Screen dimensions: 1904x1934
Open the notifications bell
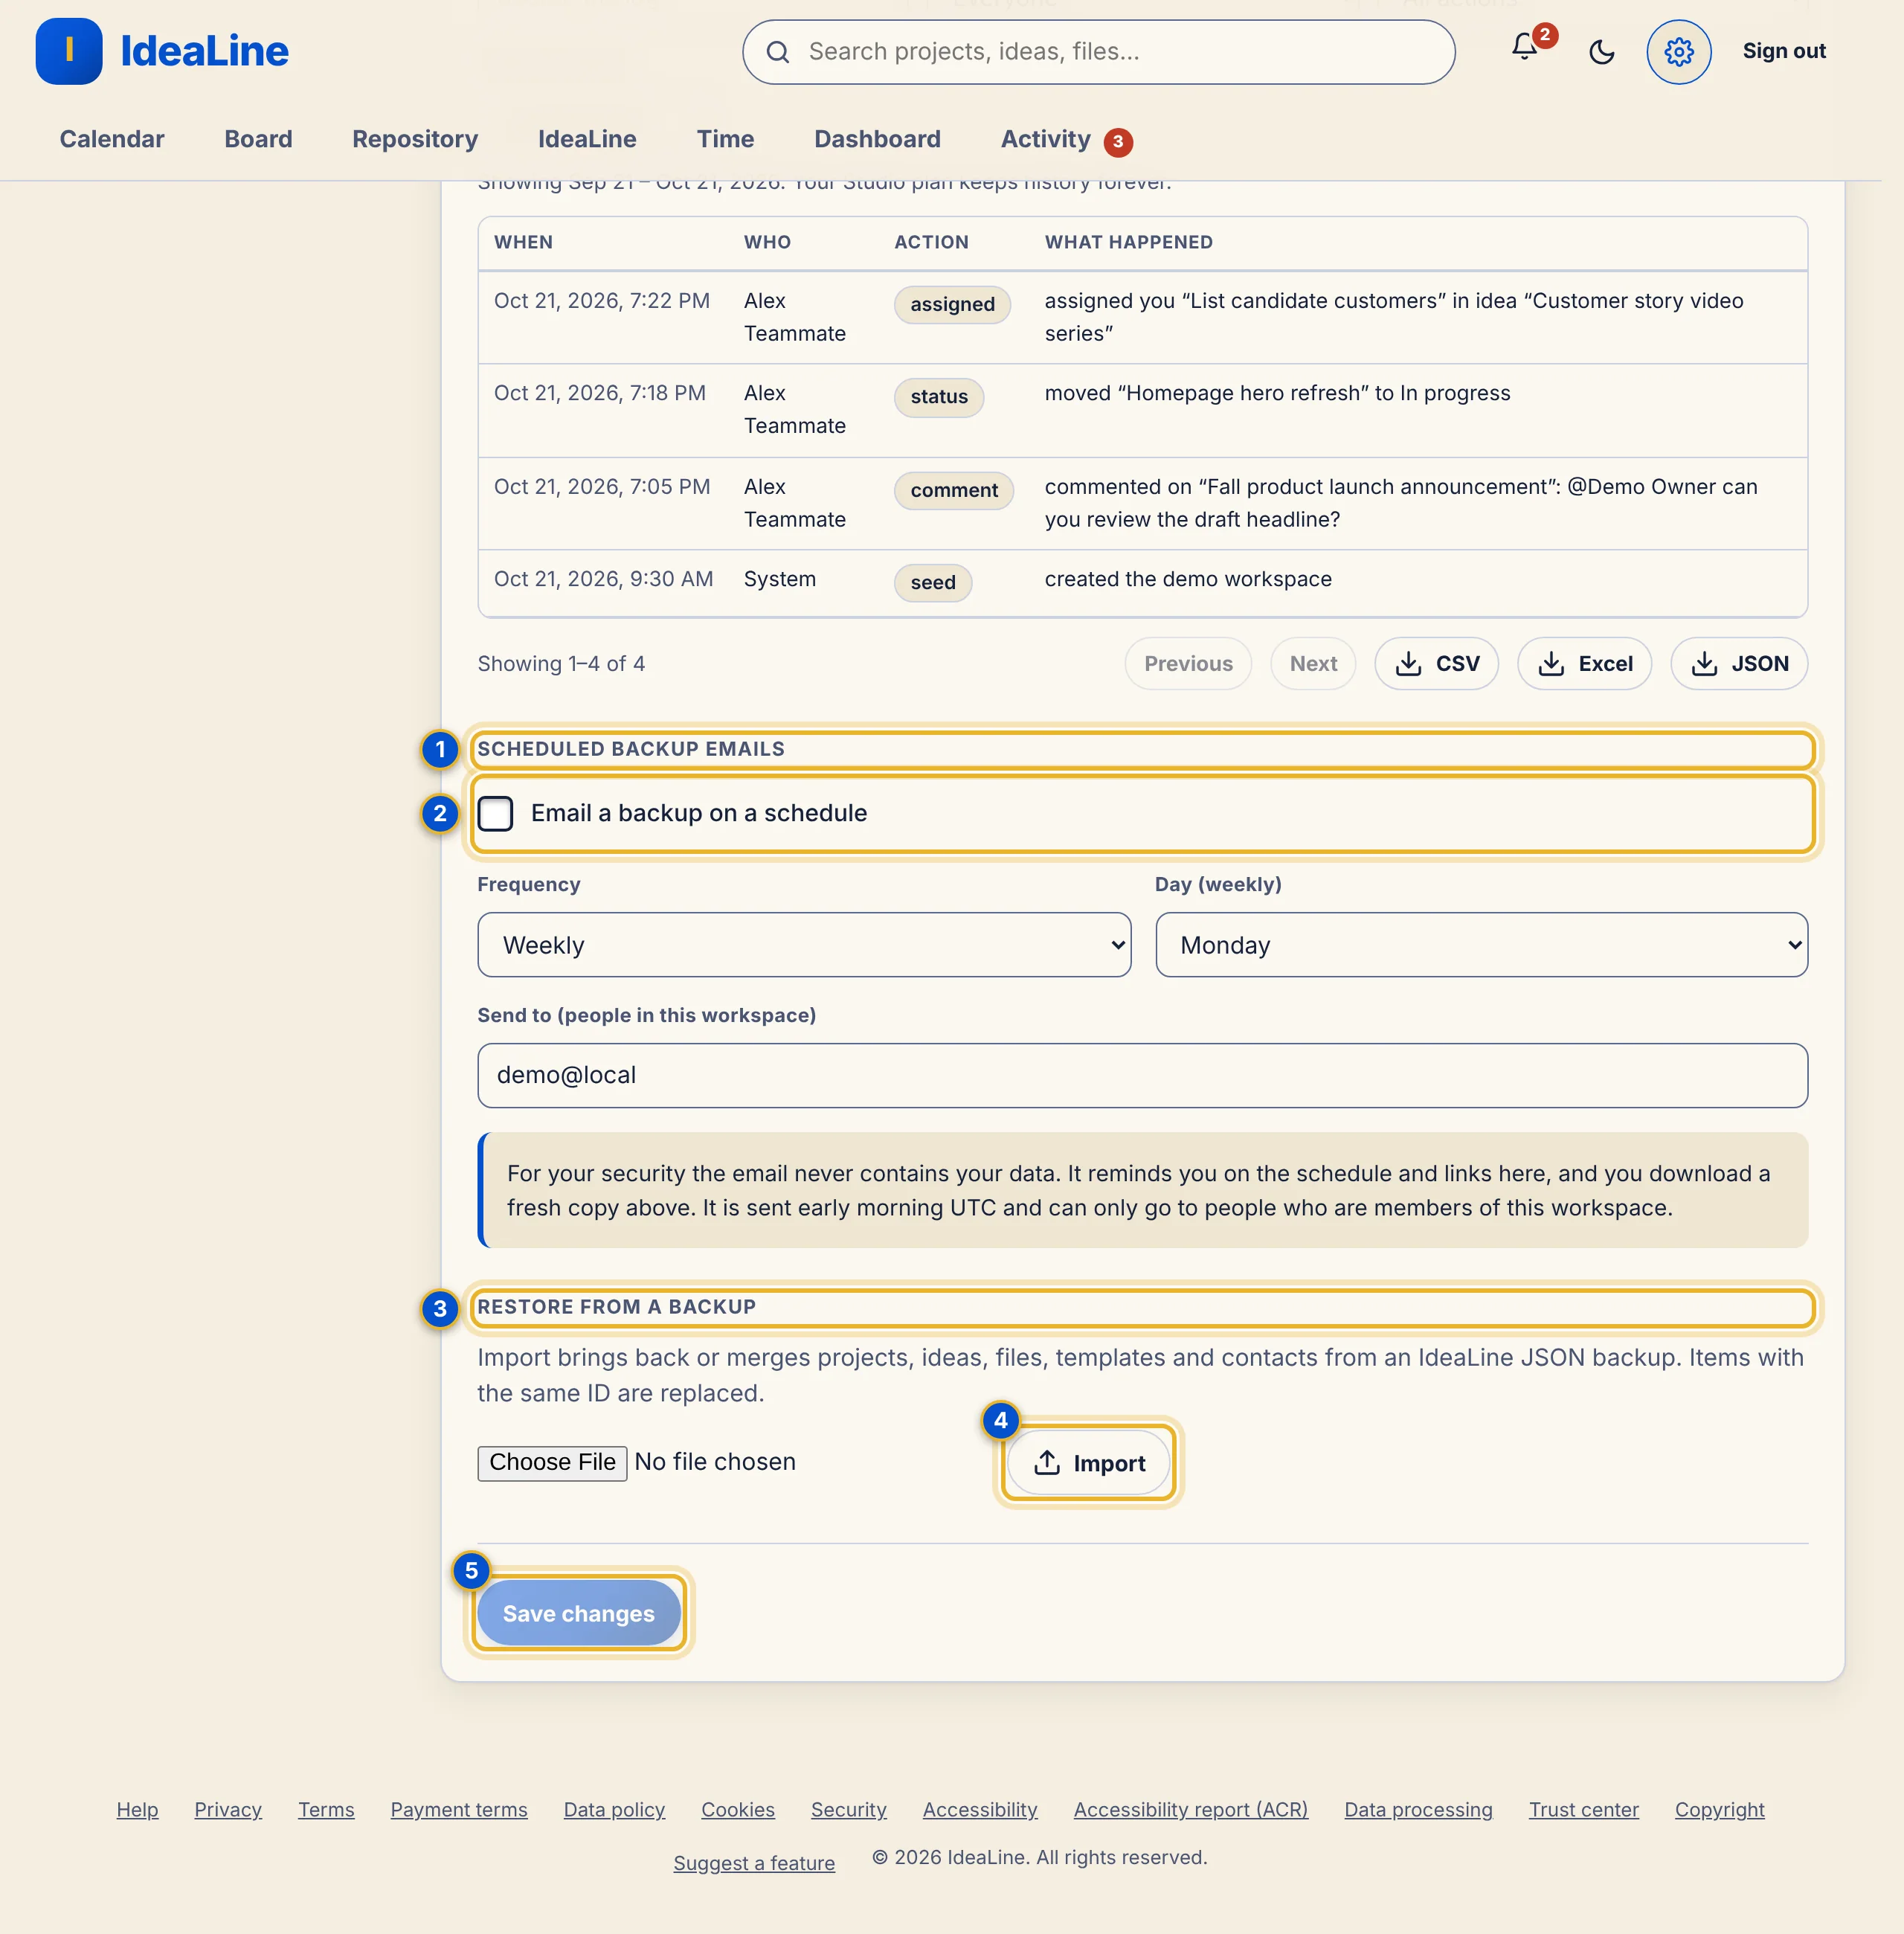click(x=1524, y=47)
